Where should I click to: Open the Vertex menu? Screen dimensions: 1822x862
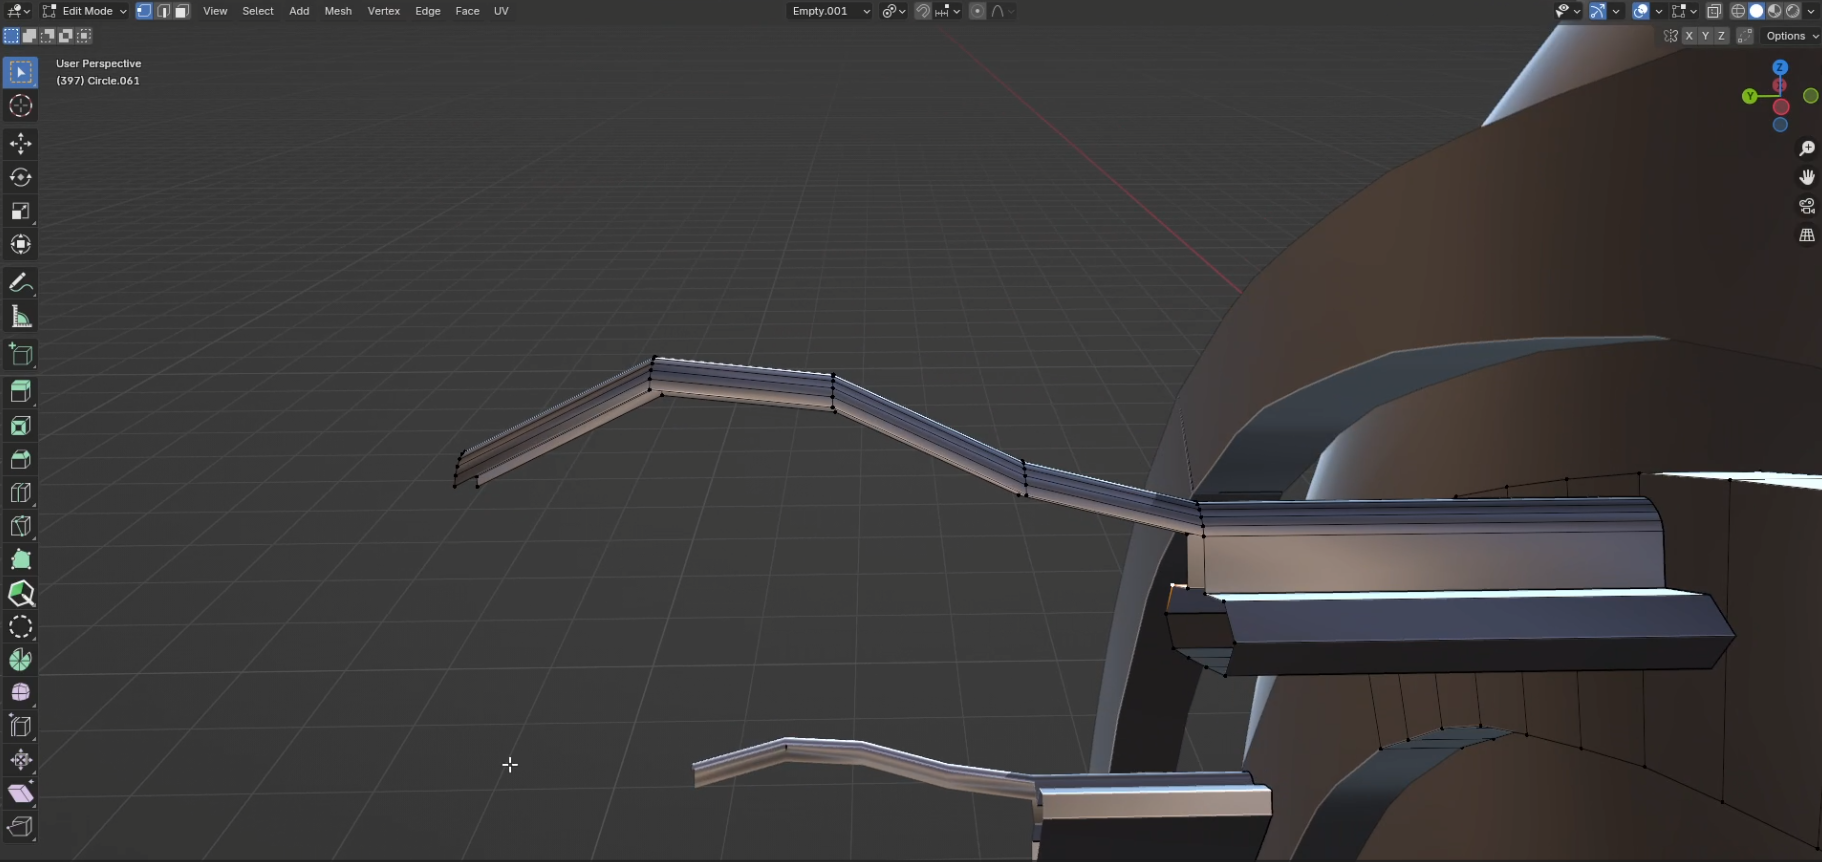pyautogui.click(x=384, y=11)
